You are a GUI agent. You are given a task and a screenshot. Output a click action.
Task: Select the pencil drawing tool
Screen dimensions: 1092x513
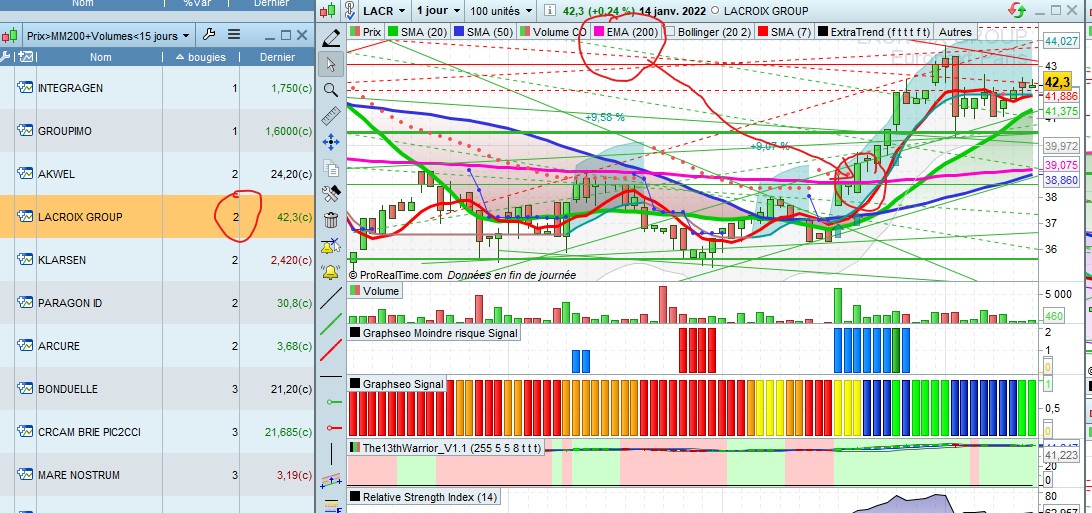coord(331,39)
